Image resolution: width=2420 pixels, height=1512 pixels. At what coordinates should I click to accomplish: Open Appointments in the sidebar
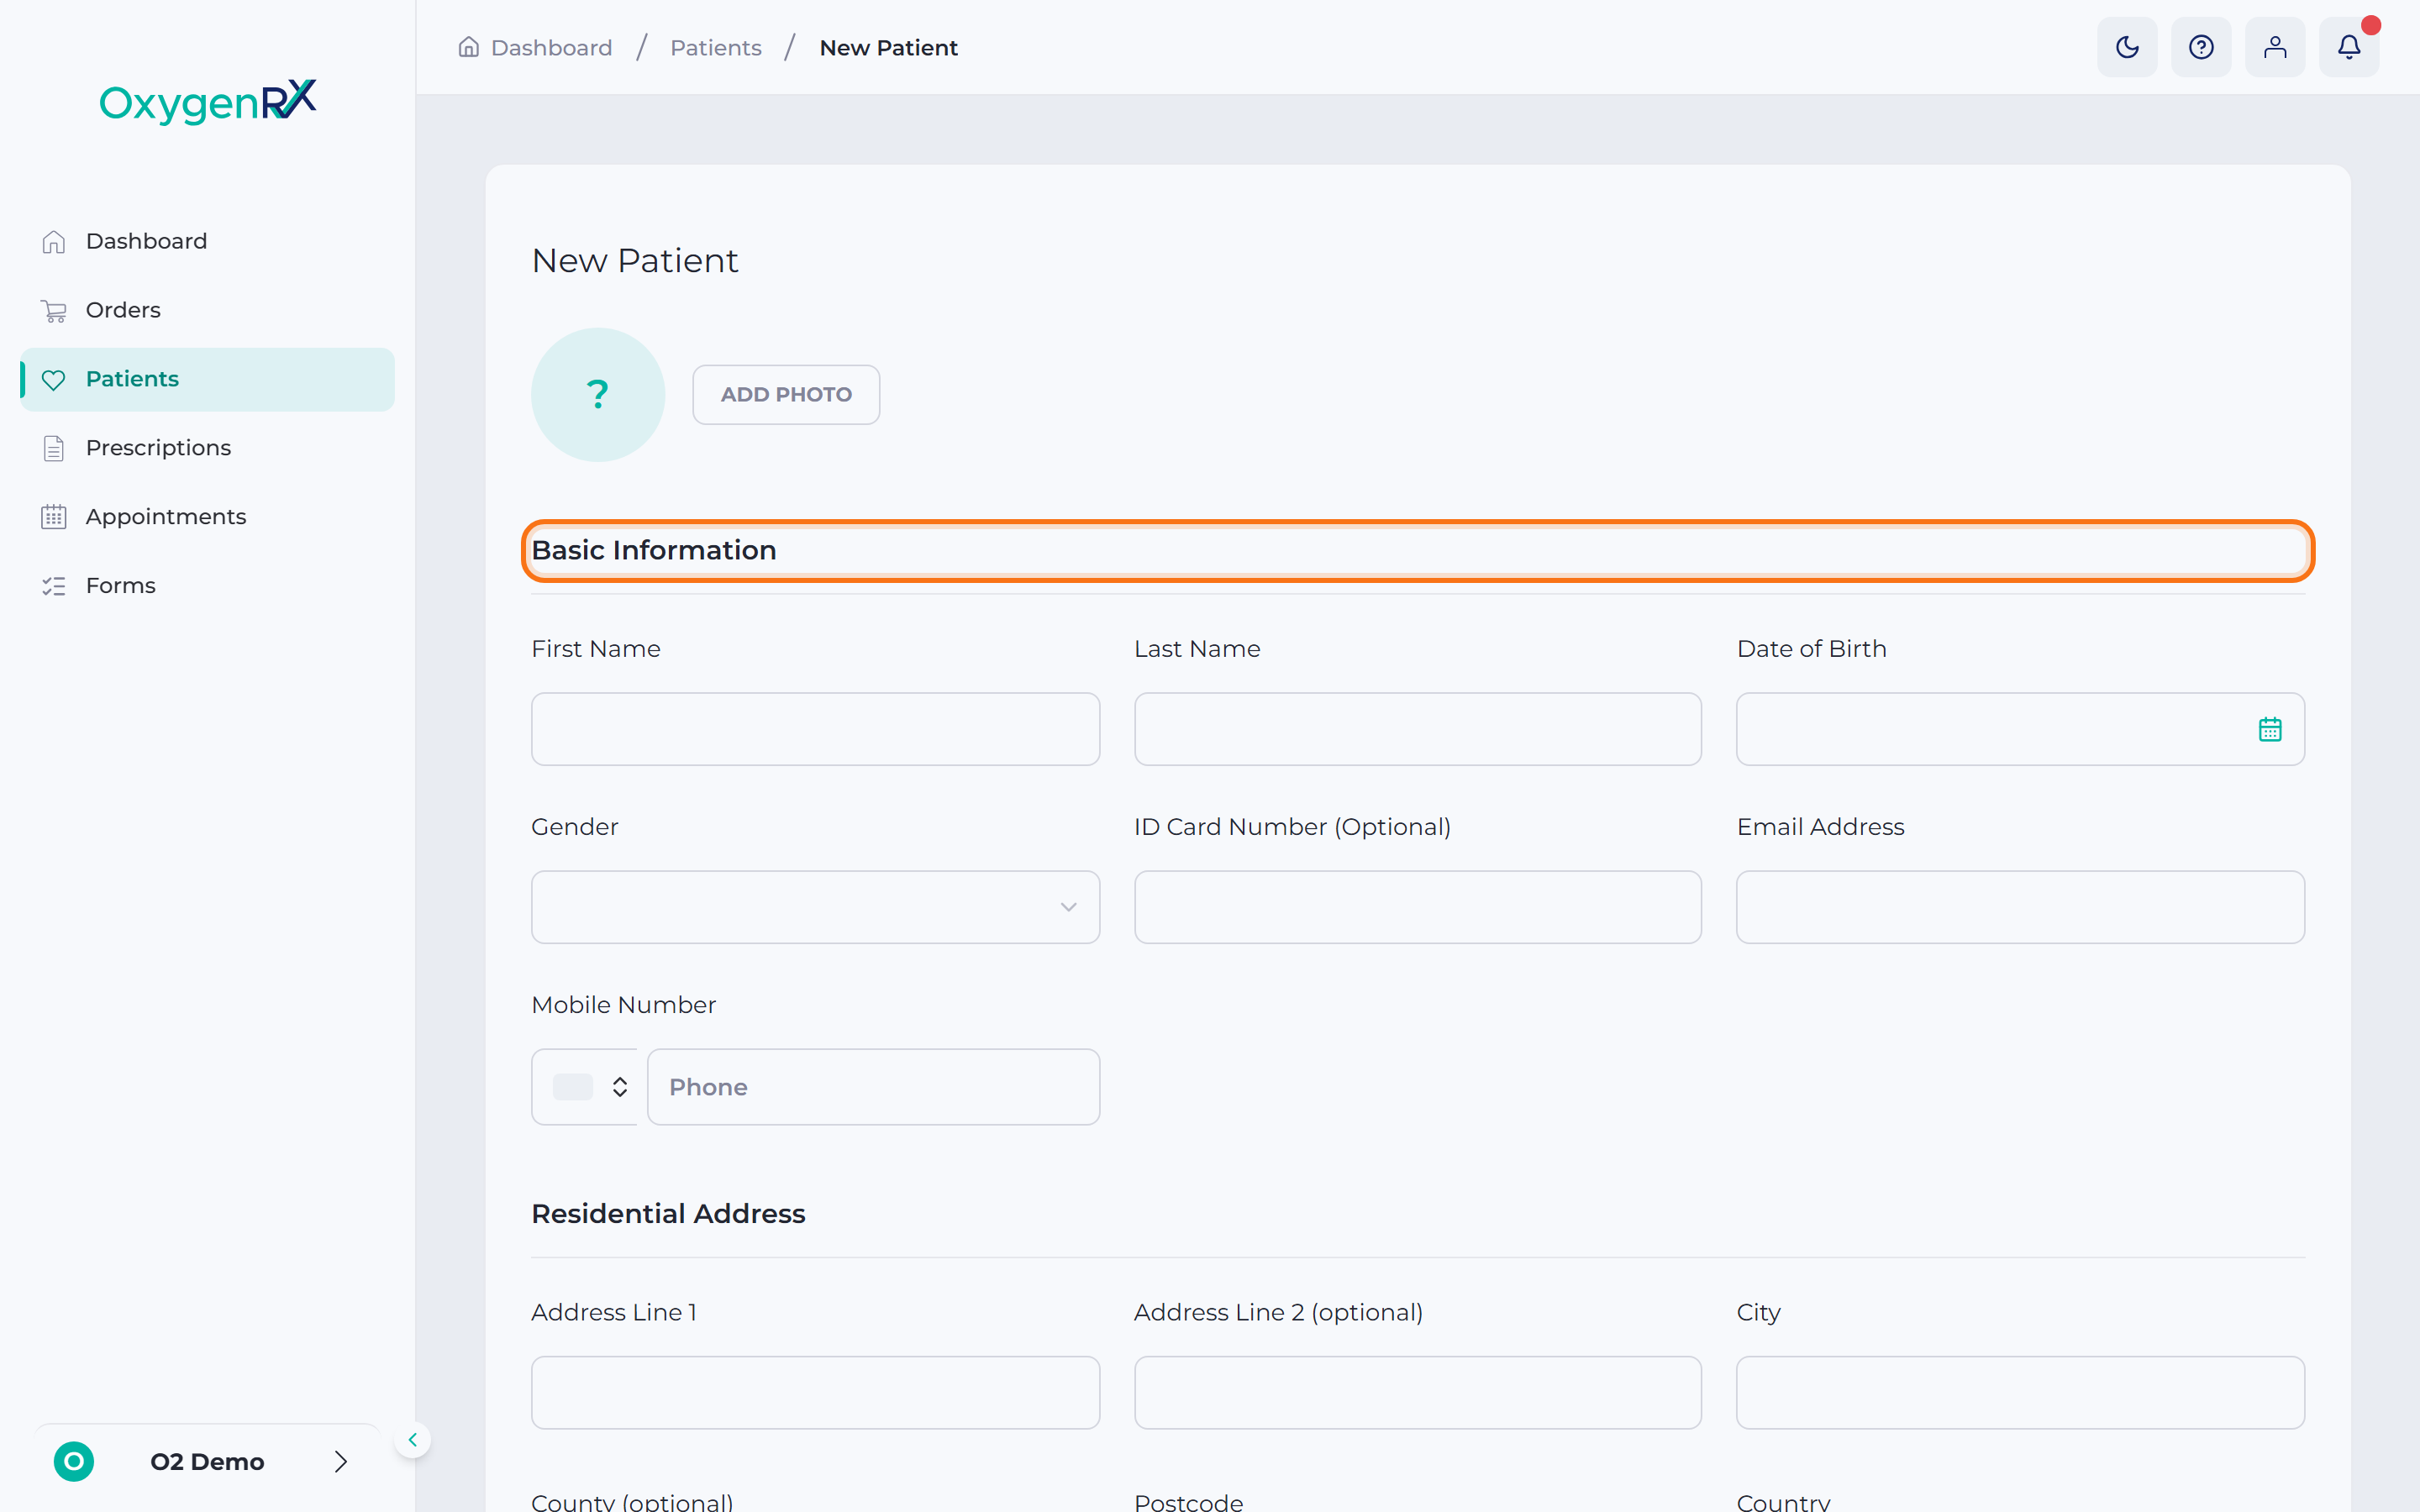[x=207, y=517]
